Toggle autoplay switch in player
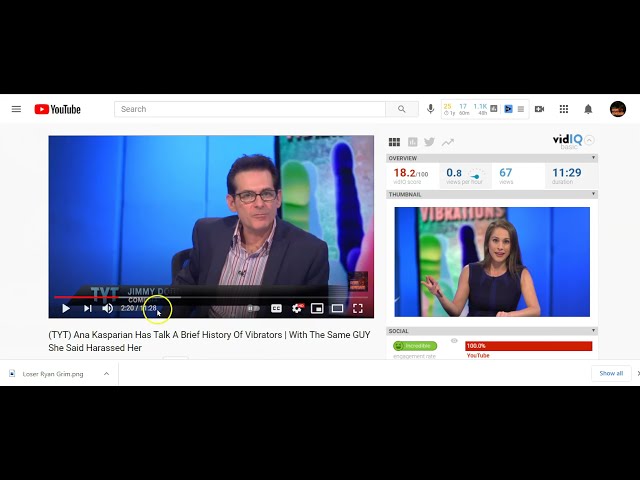The width and height of the screenshot is (640, 480). click(x=253, y=309)
